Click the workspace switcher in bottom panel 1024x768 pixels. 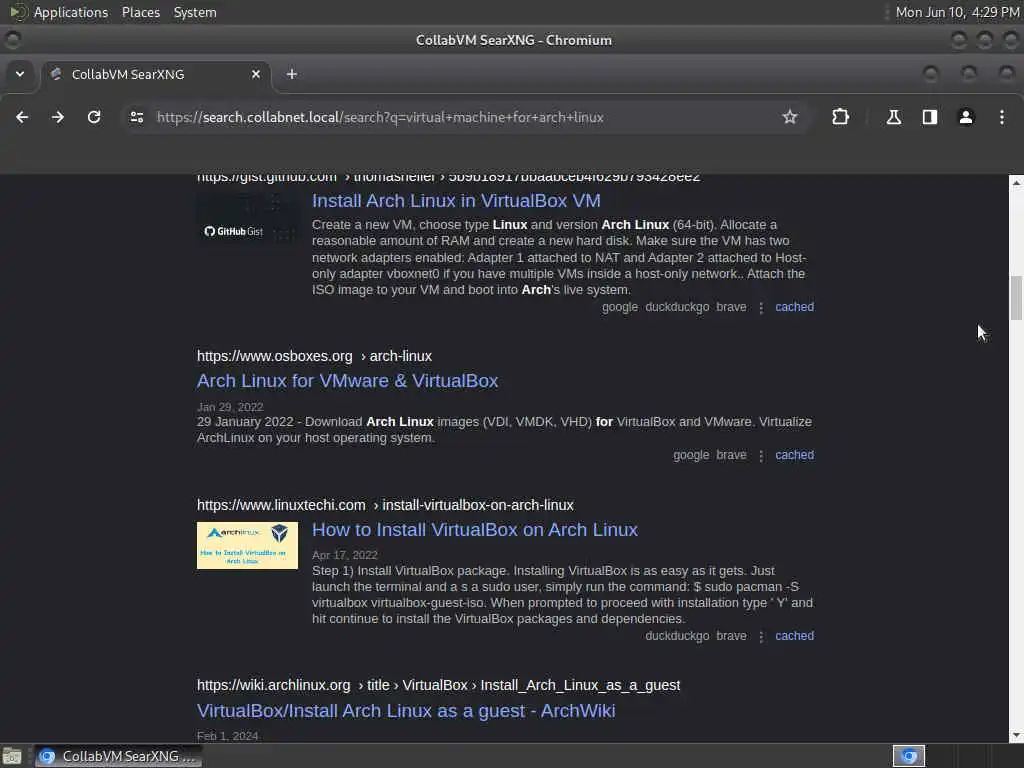[x=908, y=756]
